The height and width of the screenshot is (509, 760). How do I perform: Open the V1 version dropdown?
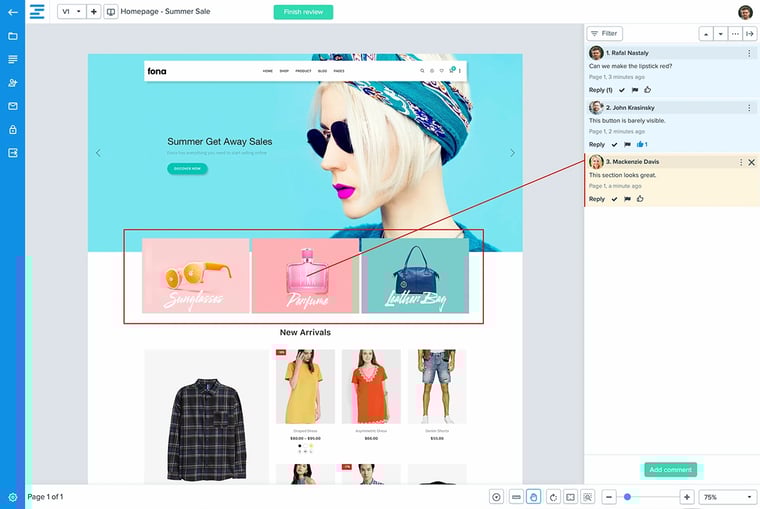71,12
